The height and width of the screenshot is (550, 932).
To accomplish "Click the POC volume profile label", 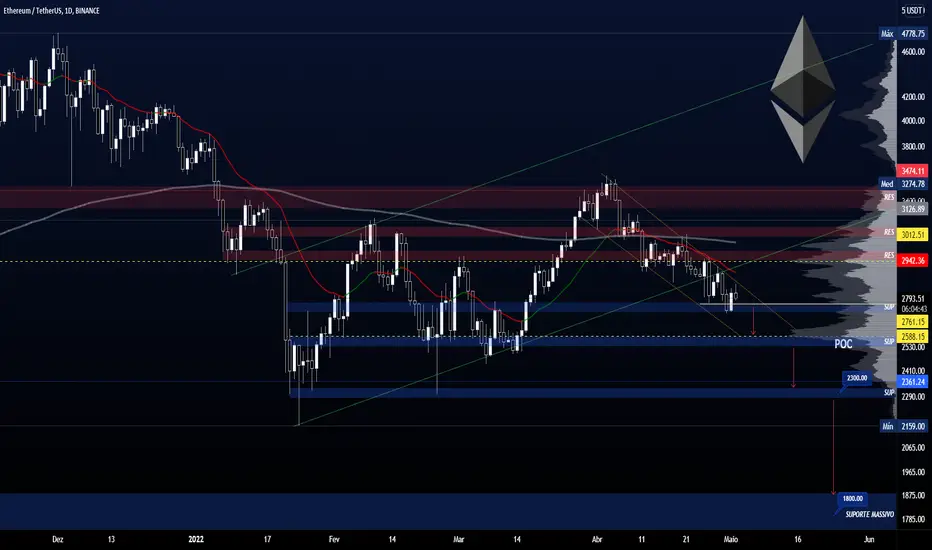I will click(843, 344).
